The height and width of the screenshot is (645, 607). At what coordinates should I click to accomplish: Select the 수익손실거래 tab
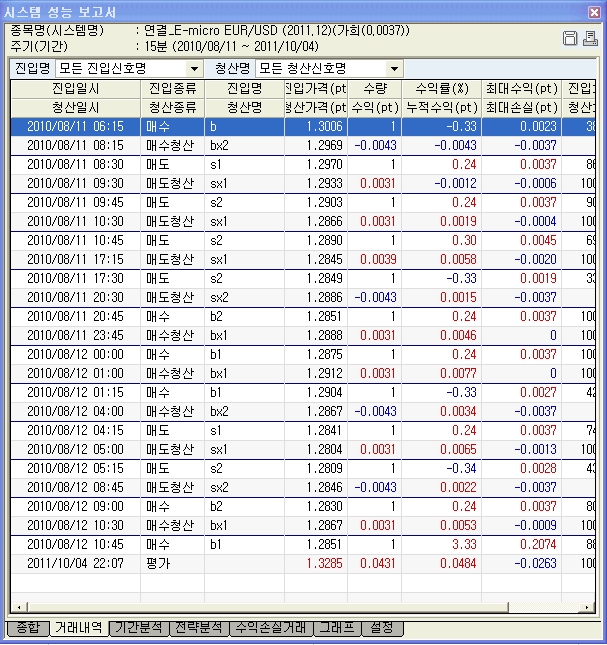[x=269, y=628]
